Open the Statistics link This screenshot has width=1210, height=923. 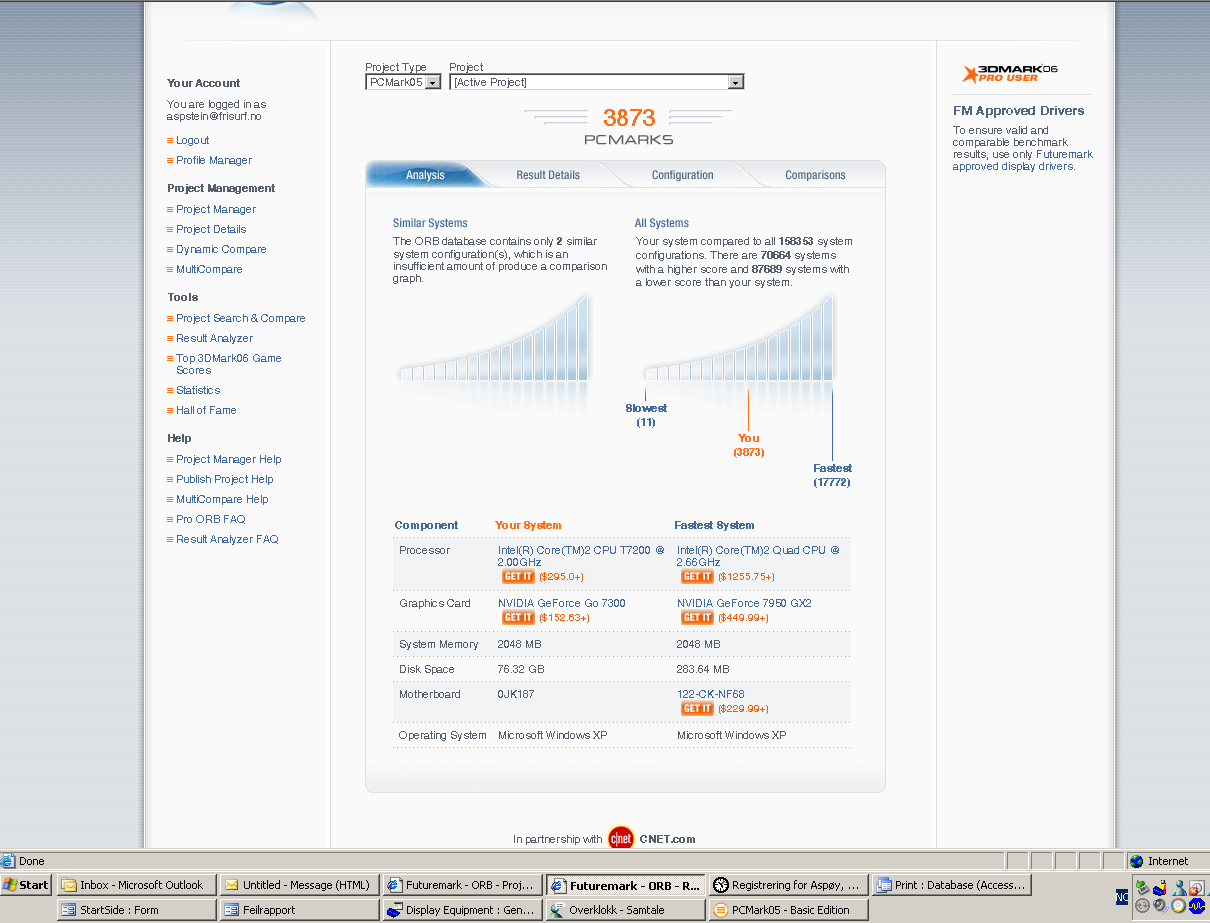tap(198, 391)
